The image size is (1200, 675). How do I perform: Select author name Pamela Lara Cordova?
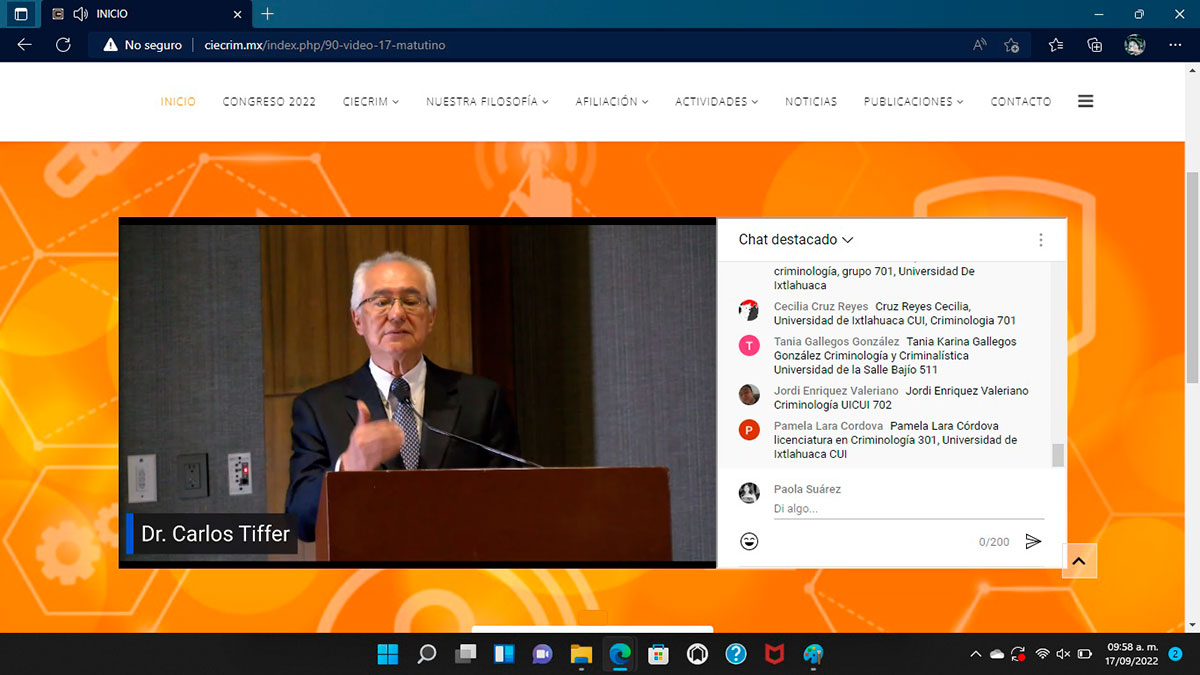point(828,426)
